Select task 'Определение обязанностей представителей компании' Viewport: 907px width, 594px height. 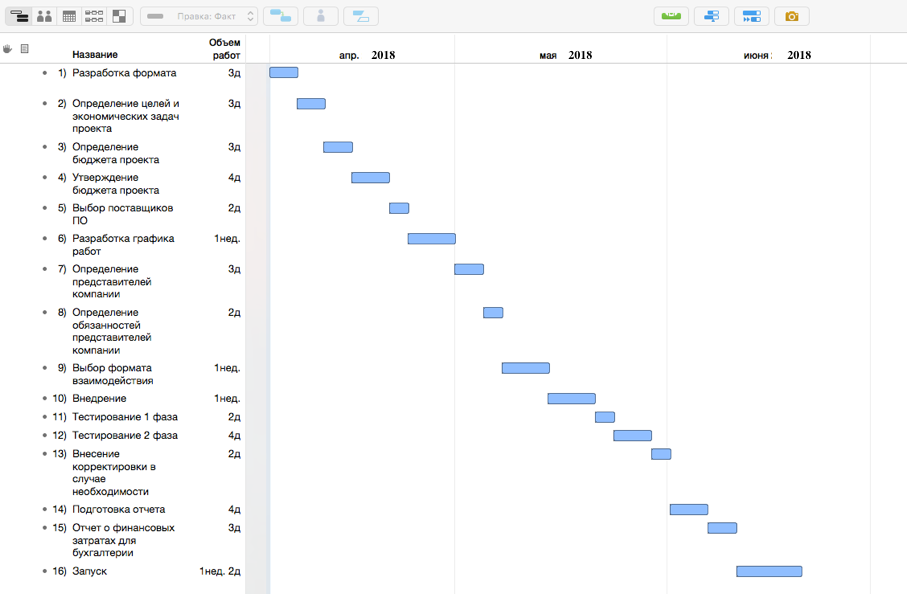(x=112, y=331)
